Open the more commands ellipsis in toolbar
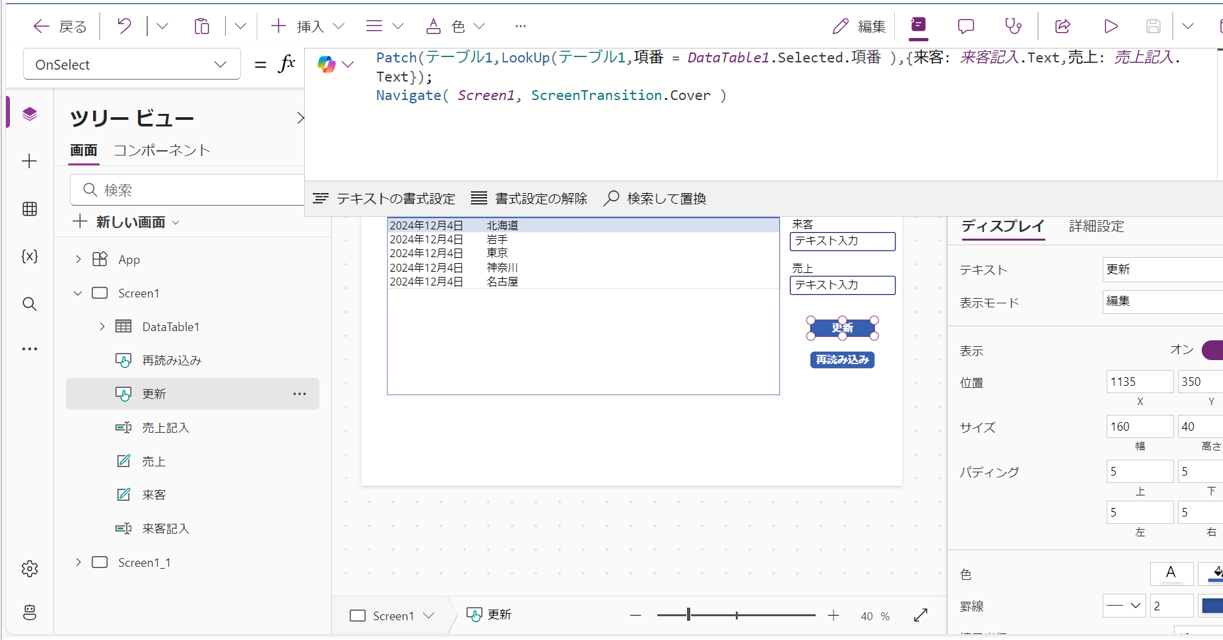Image resolution: width=1223 pixels, height=640 pixels. (520, 26)
